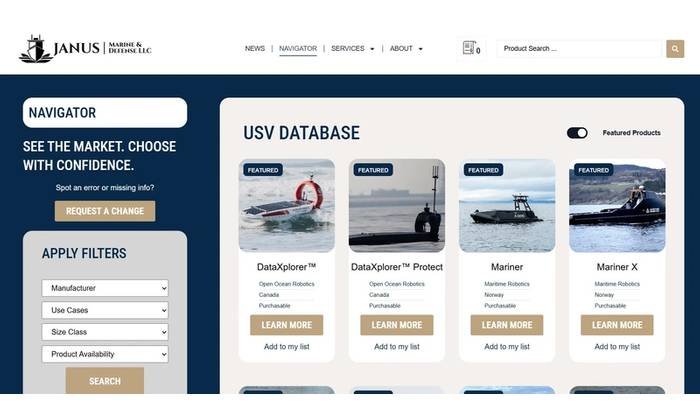Click the Janus Marine & Defense logo
Image resolution: width=700 pixels, height=420 pixels.
click(85, 48)
